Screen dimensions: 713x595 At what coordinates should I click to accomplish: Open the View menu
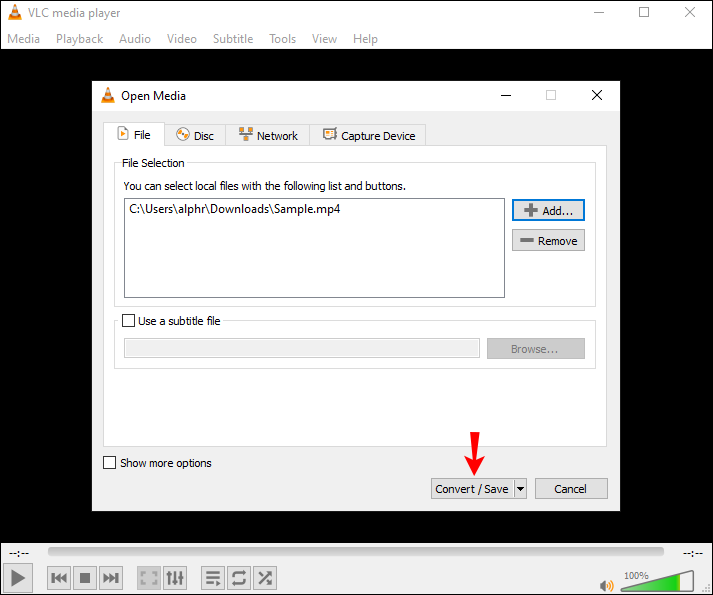[325, 39]
